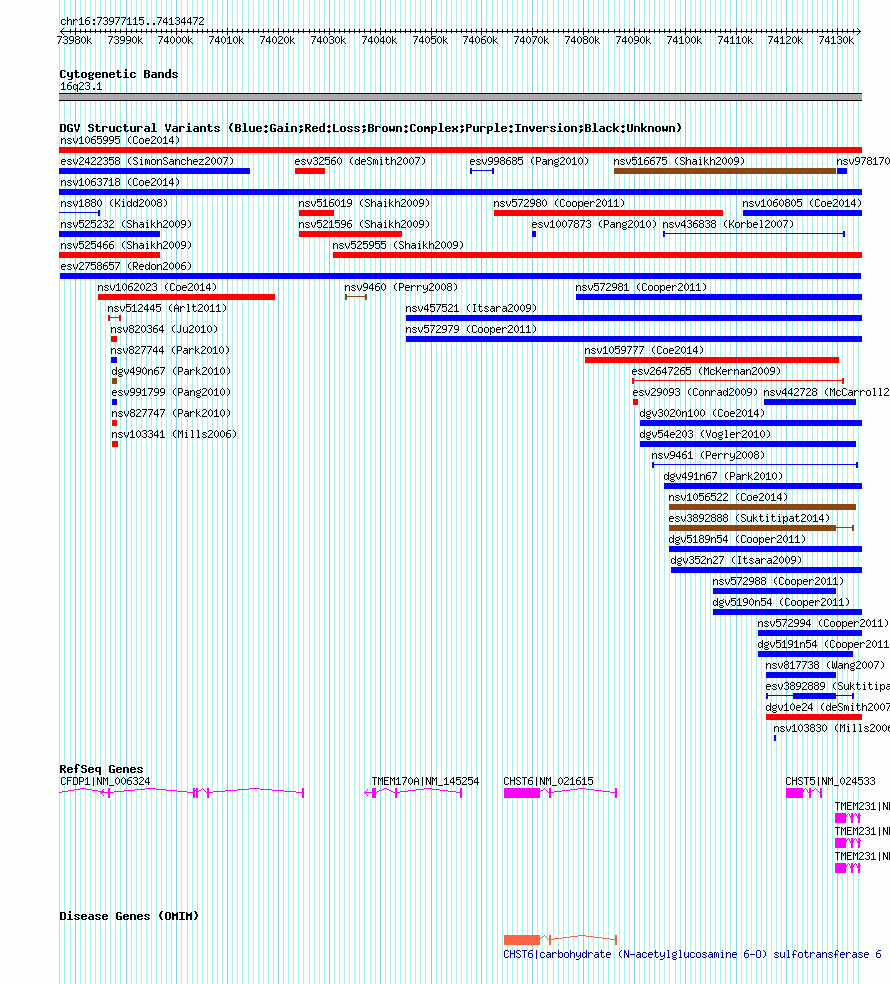Screen dimensions: 890x984
Task: Open nsv820364 (Ju2010) variant label
Action: coord(164,329)
